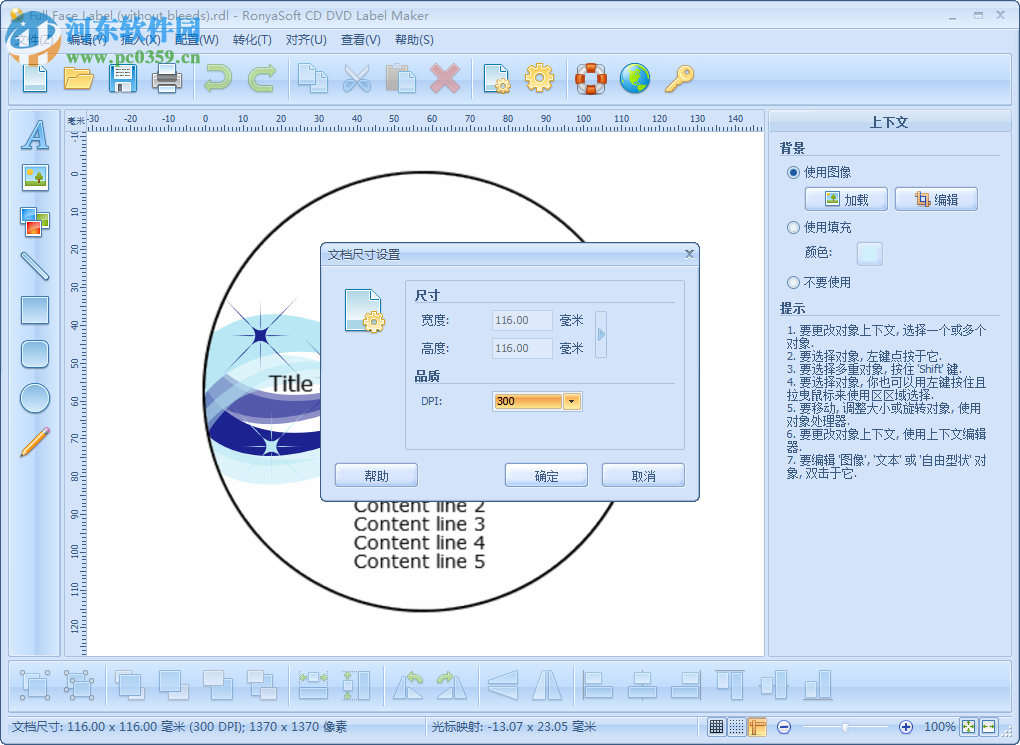Select the Insert Image tool

pos(34,178)
